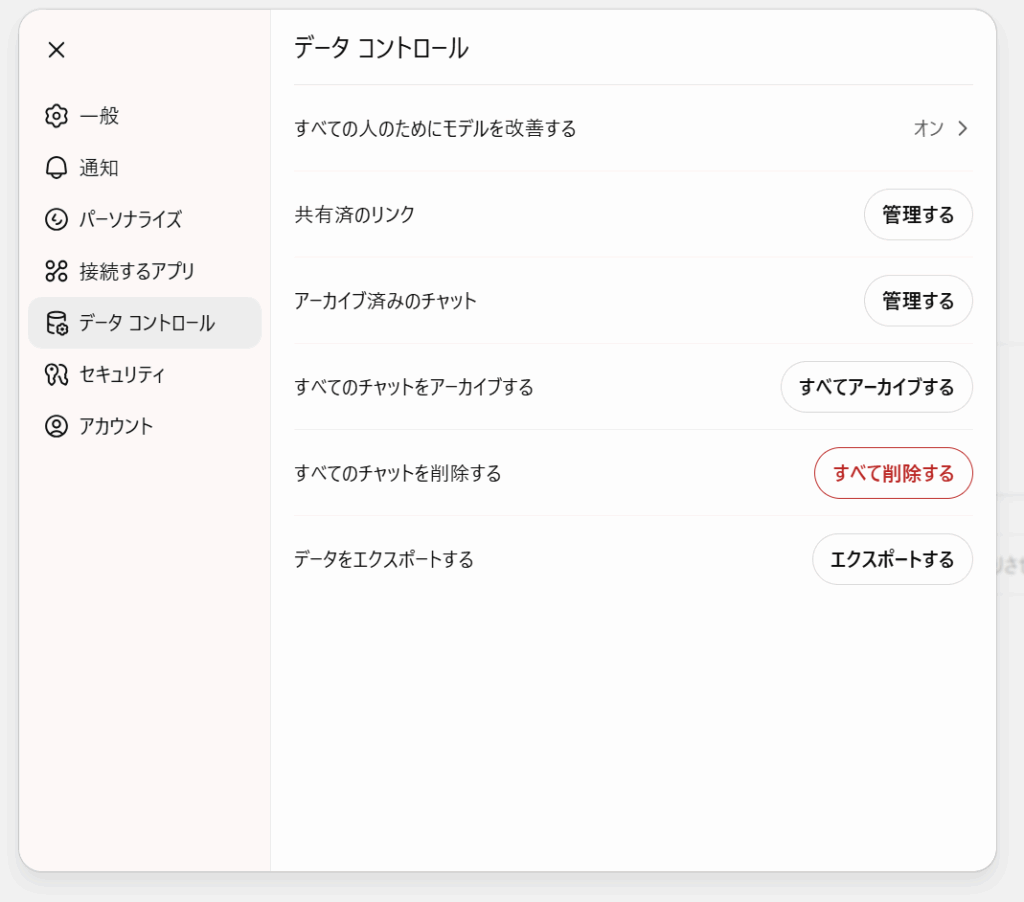This screenshot has height=902, width=1024.
Task: Expand the chevron beside オン
Action: click(x=963, y=128)
